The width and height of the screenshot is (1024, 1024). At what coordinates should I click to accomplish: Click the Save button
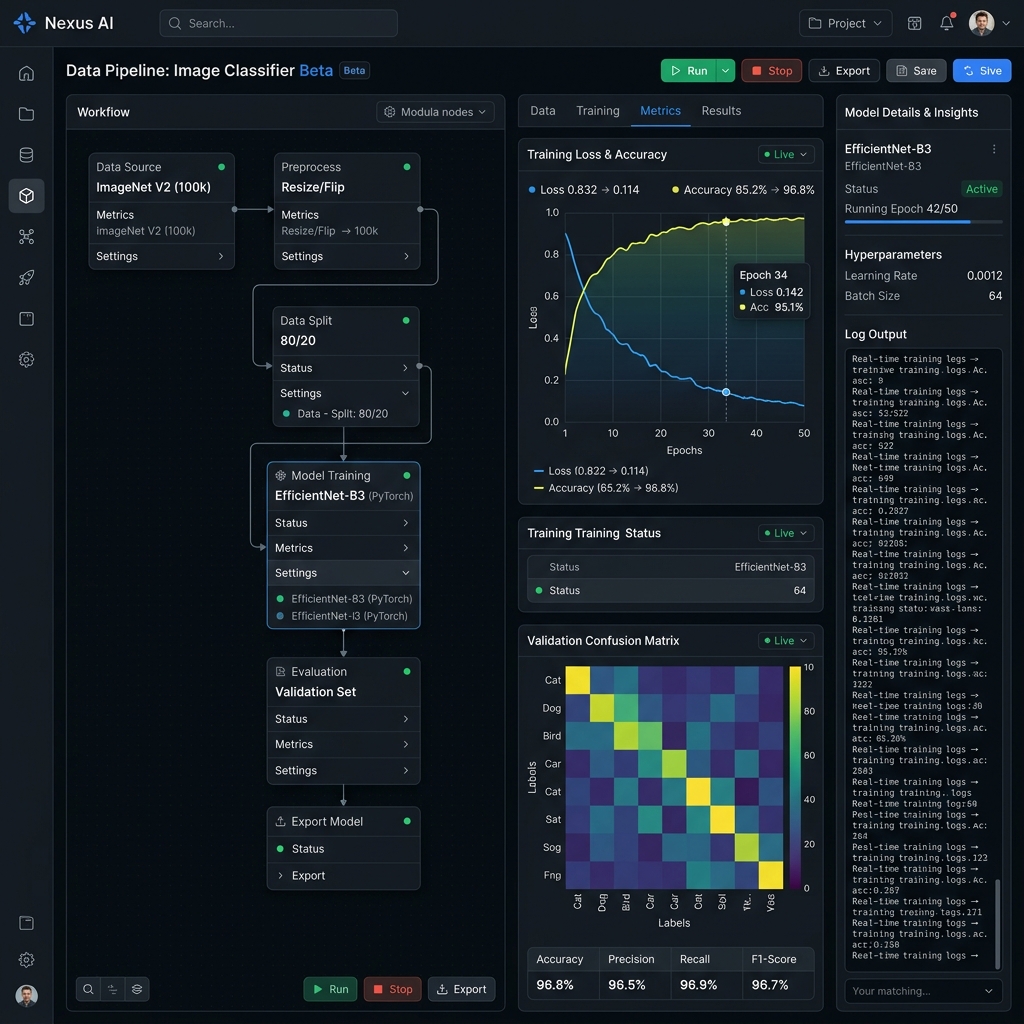click(x=916, y=71)
